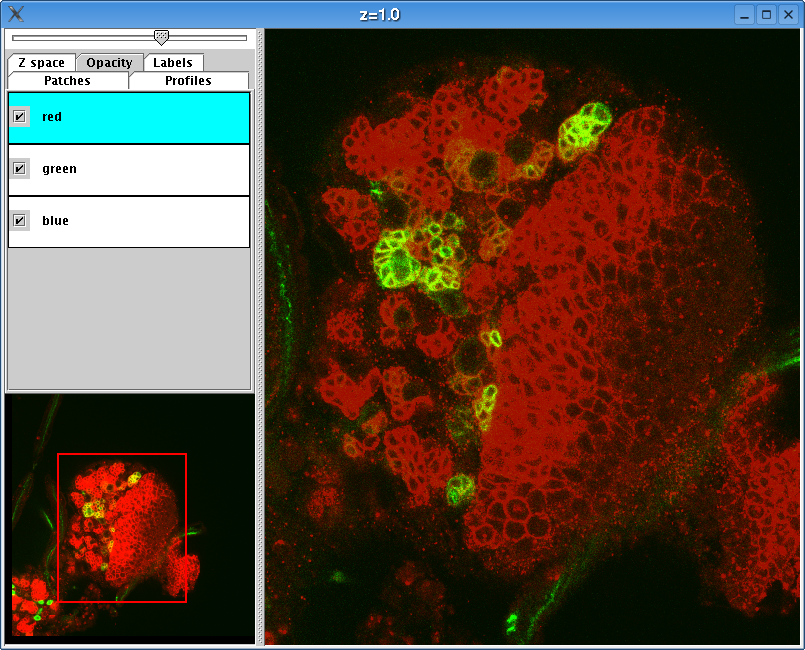Maximize the z=1.0 window
Image resolution: width=805 pixels, height=650 pixels.
click(766, 15)
